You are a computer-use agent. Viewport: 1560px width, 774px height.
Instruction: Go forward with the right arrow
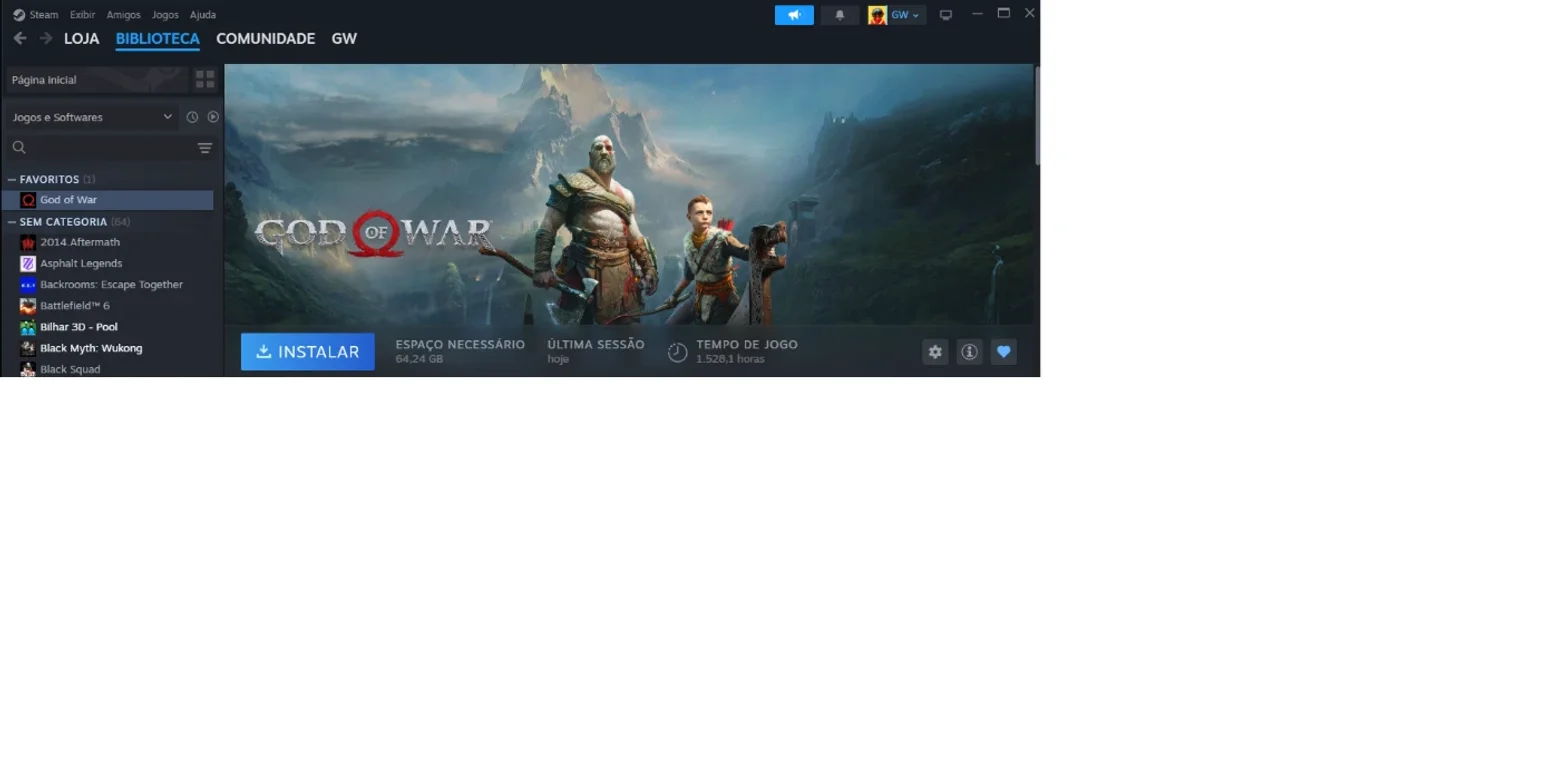[x=46, y=38]
